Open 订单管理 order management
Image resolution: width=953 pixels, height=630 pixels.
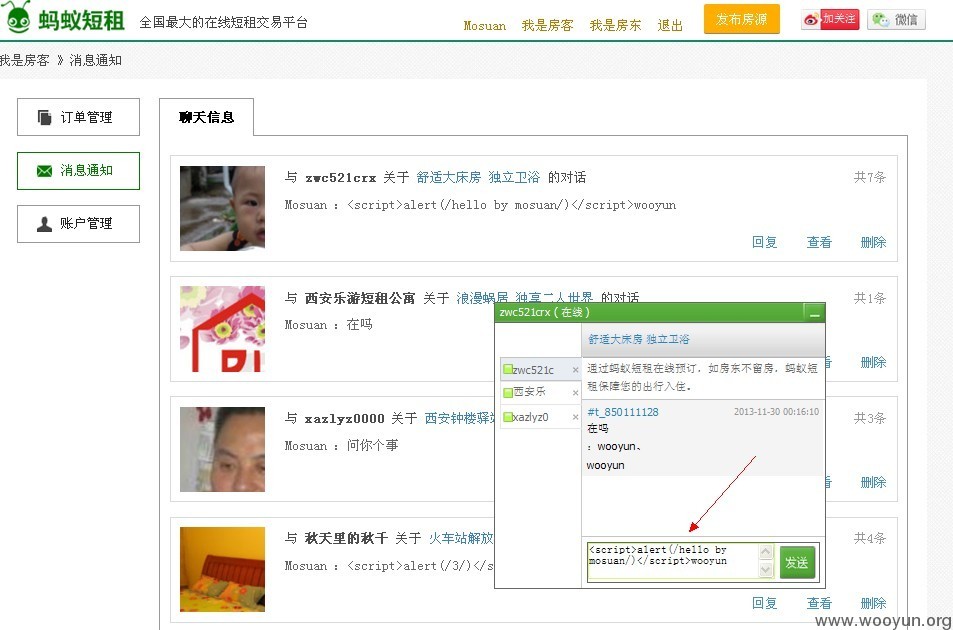point(78,117)
